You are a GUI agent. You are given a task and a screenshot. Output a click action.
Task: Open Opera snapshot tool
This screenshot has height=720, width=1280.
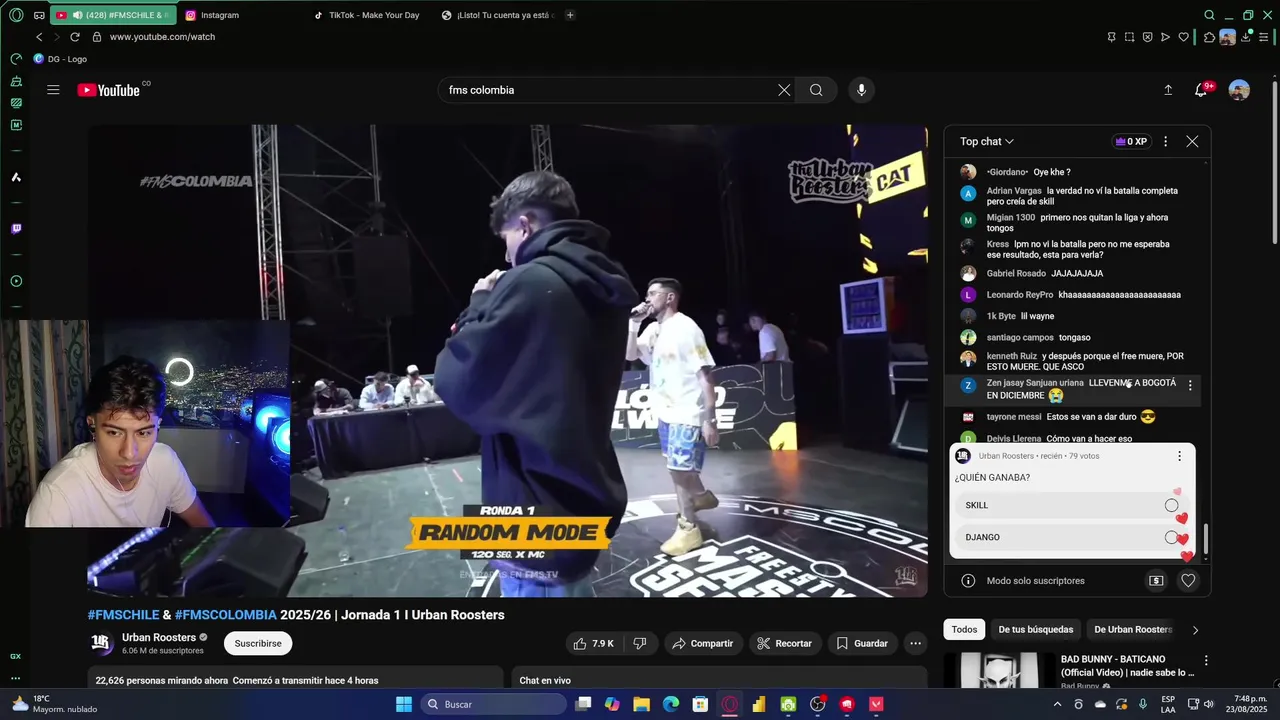1129,37
